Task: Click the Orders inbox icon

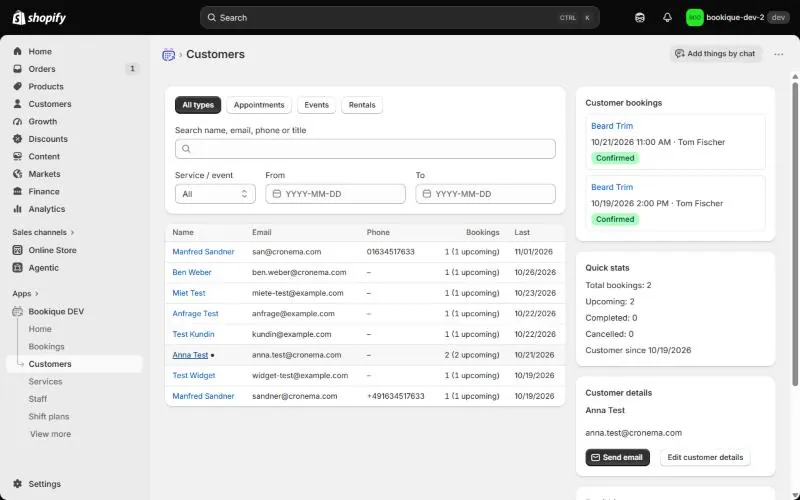Action: click(x=18, y=69)
